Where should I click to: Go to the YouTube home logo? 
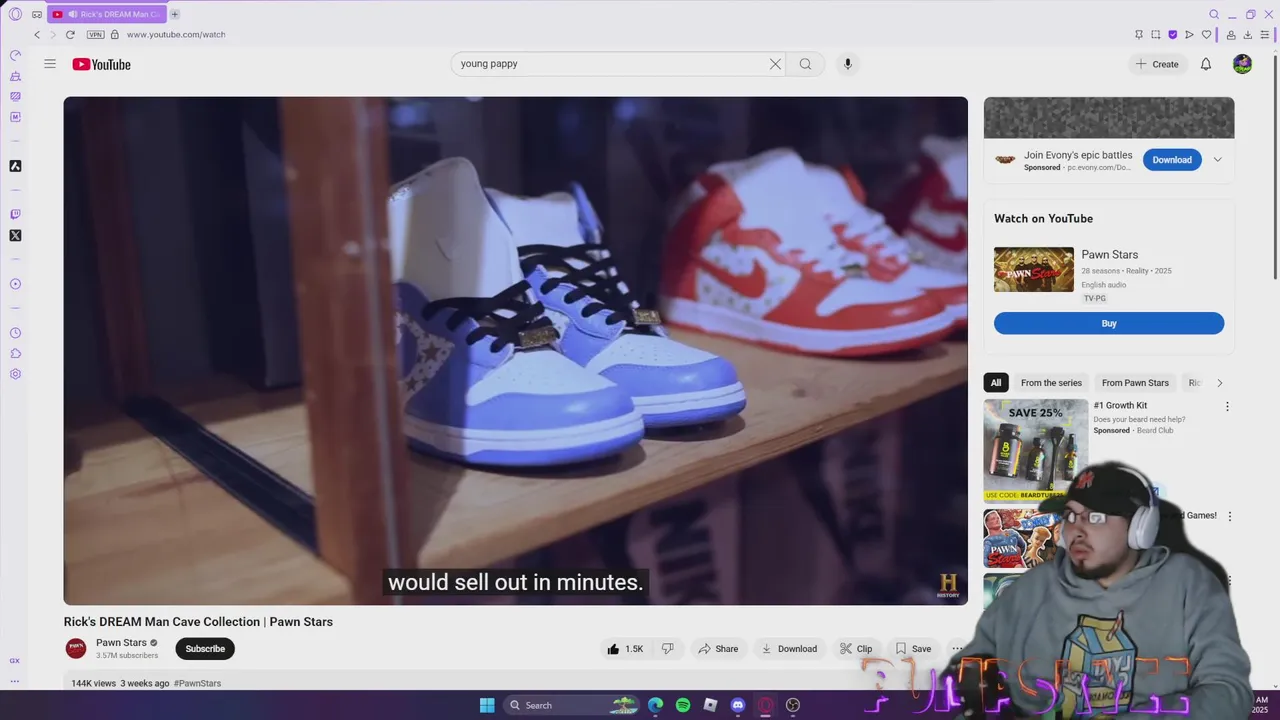coord(101,64)
